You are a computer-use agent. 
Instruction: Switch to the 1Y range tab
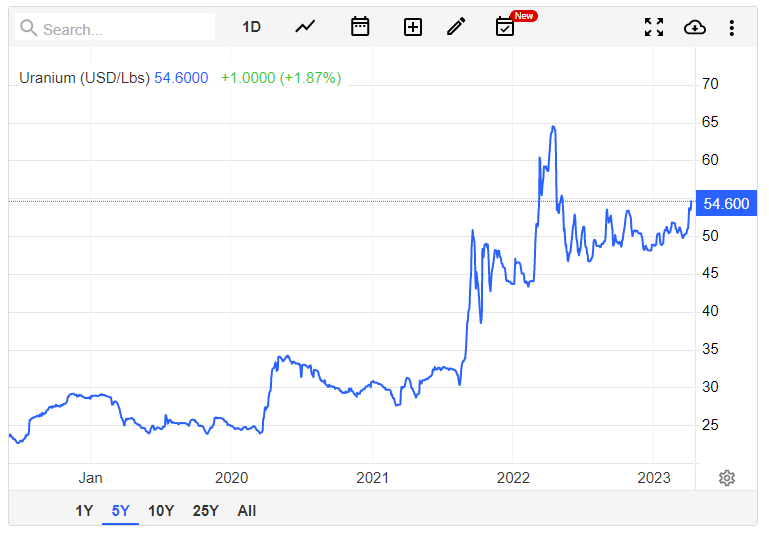coord(84,511)
